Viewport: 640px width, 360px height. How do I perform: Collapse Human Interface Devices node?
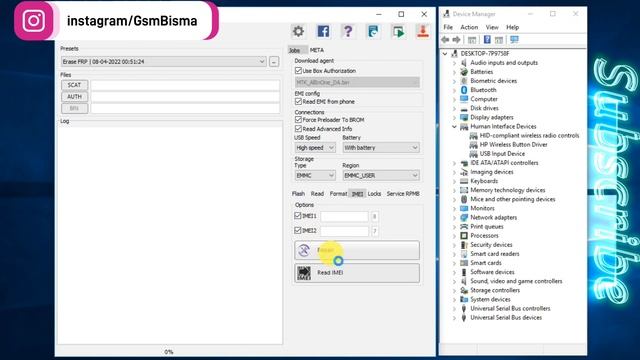coord(454,127)
